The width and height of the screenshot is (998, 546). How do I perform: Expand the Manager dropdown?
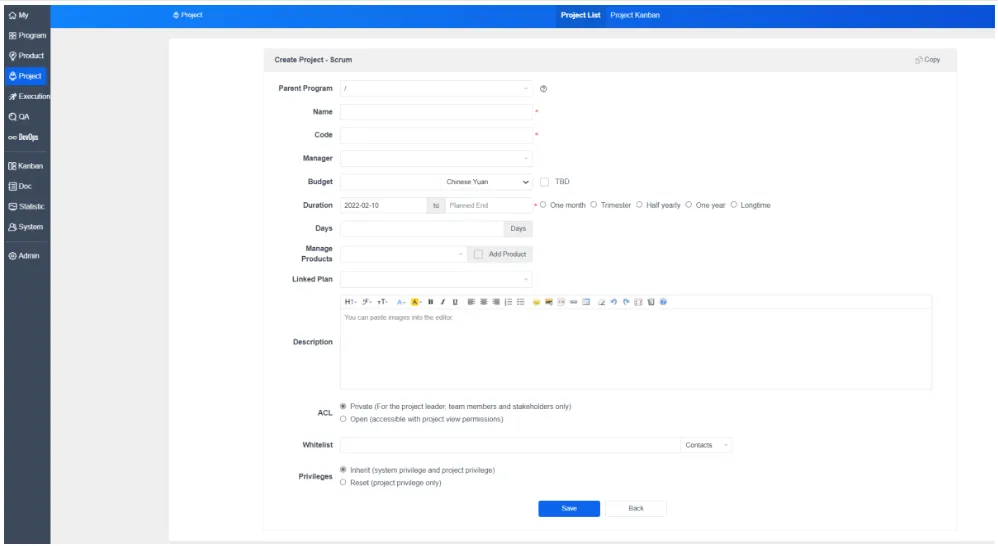pyautogui.click(x=436, y=158)
